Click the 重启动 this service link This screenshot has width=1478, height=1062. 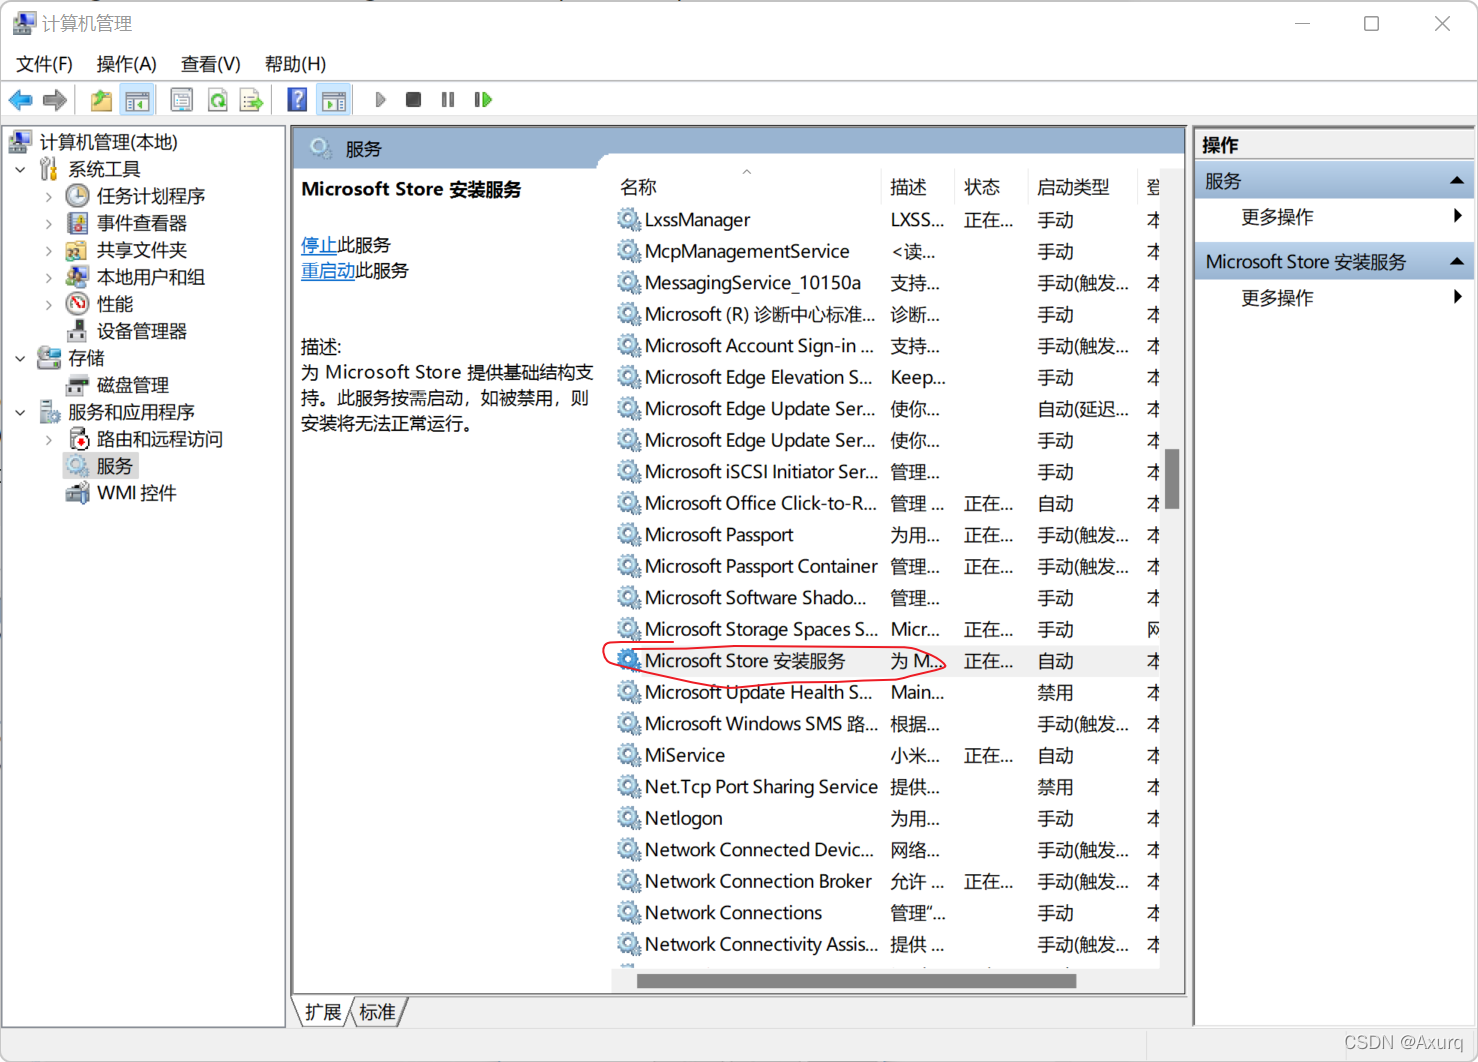pos(328,271)
